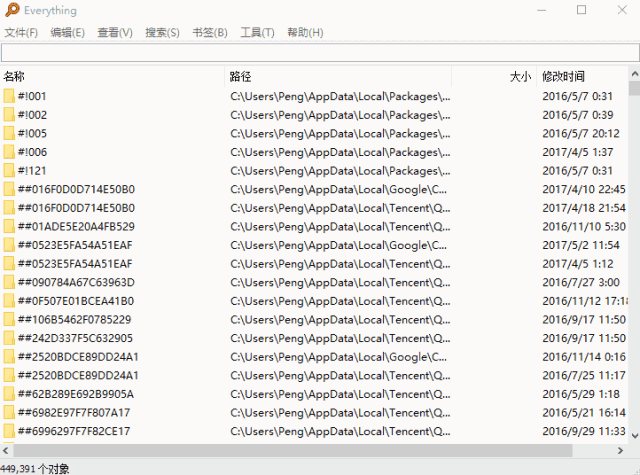Click the Everything app icon in title bar
Screen dimensions: 640x475
pos(12,10)
